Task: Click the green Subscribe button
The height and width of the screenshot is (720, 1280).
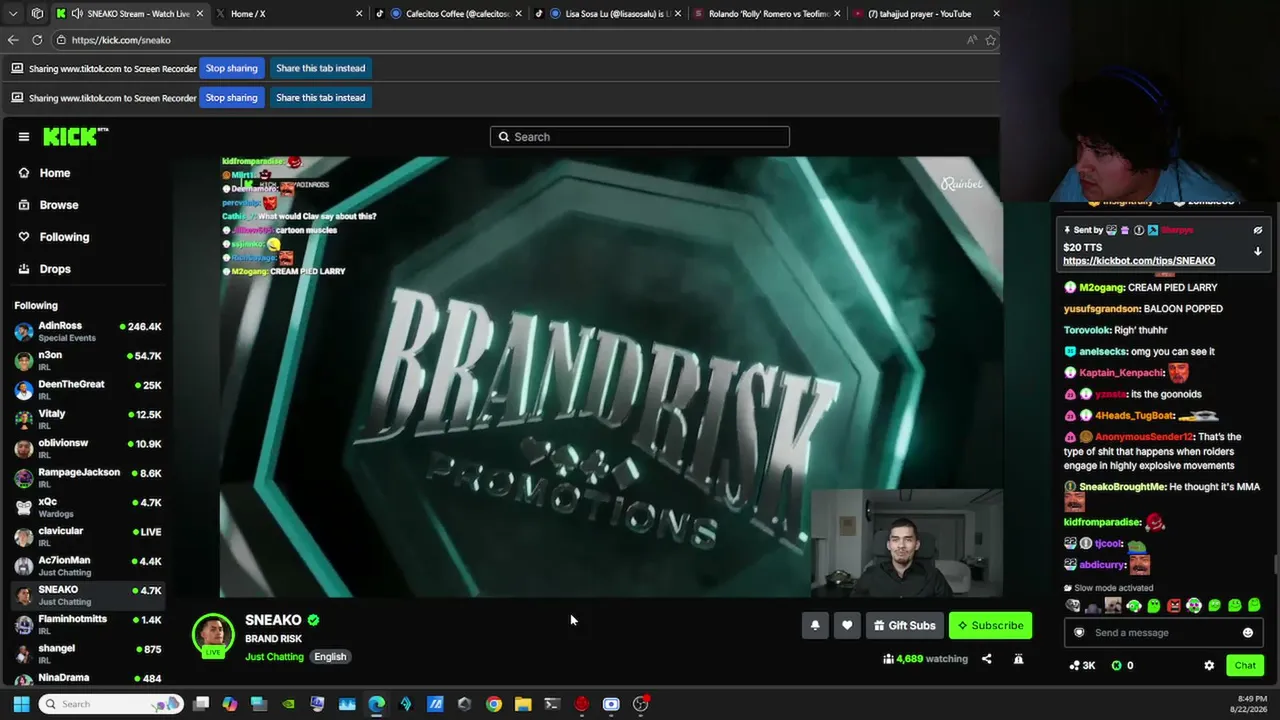Action: click(x=990, y=626)
